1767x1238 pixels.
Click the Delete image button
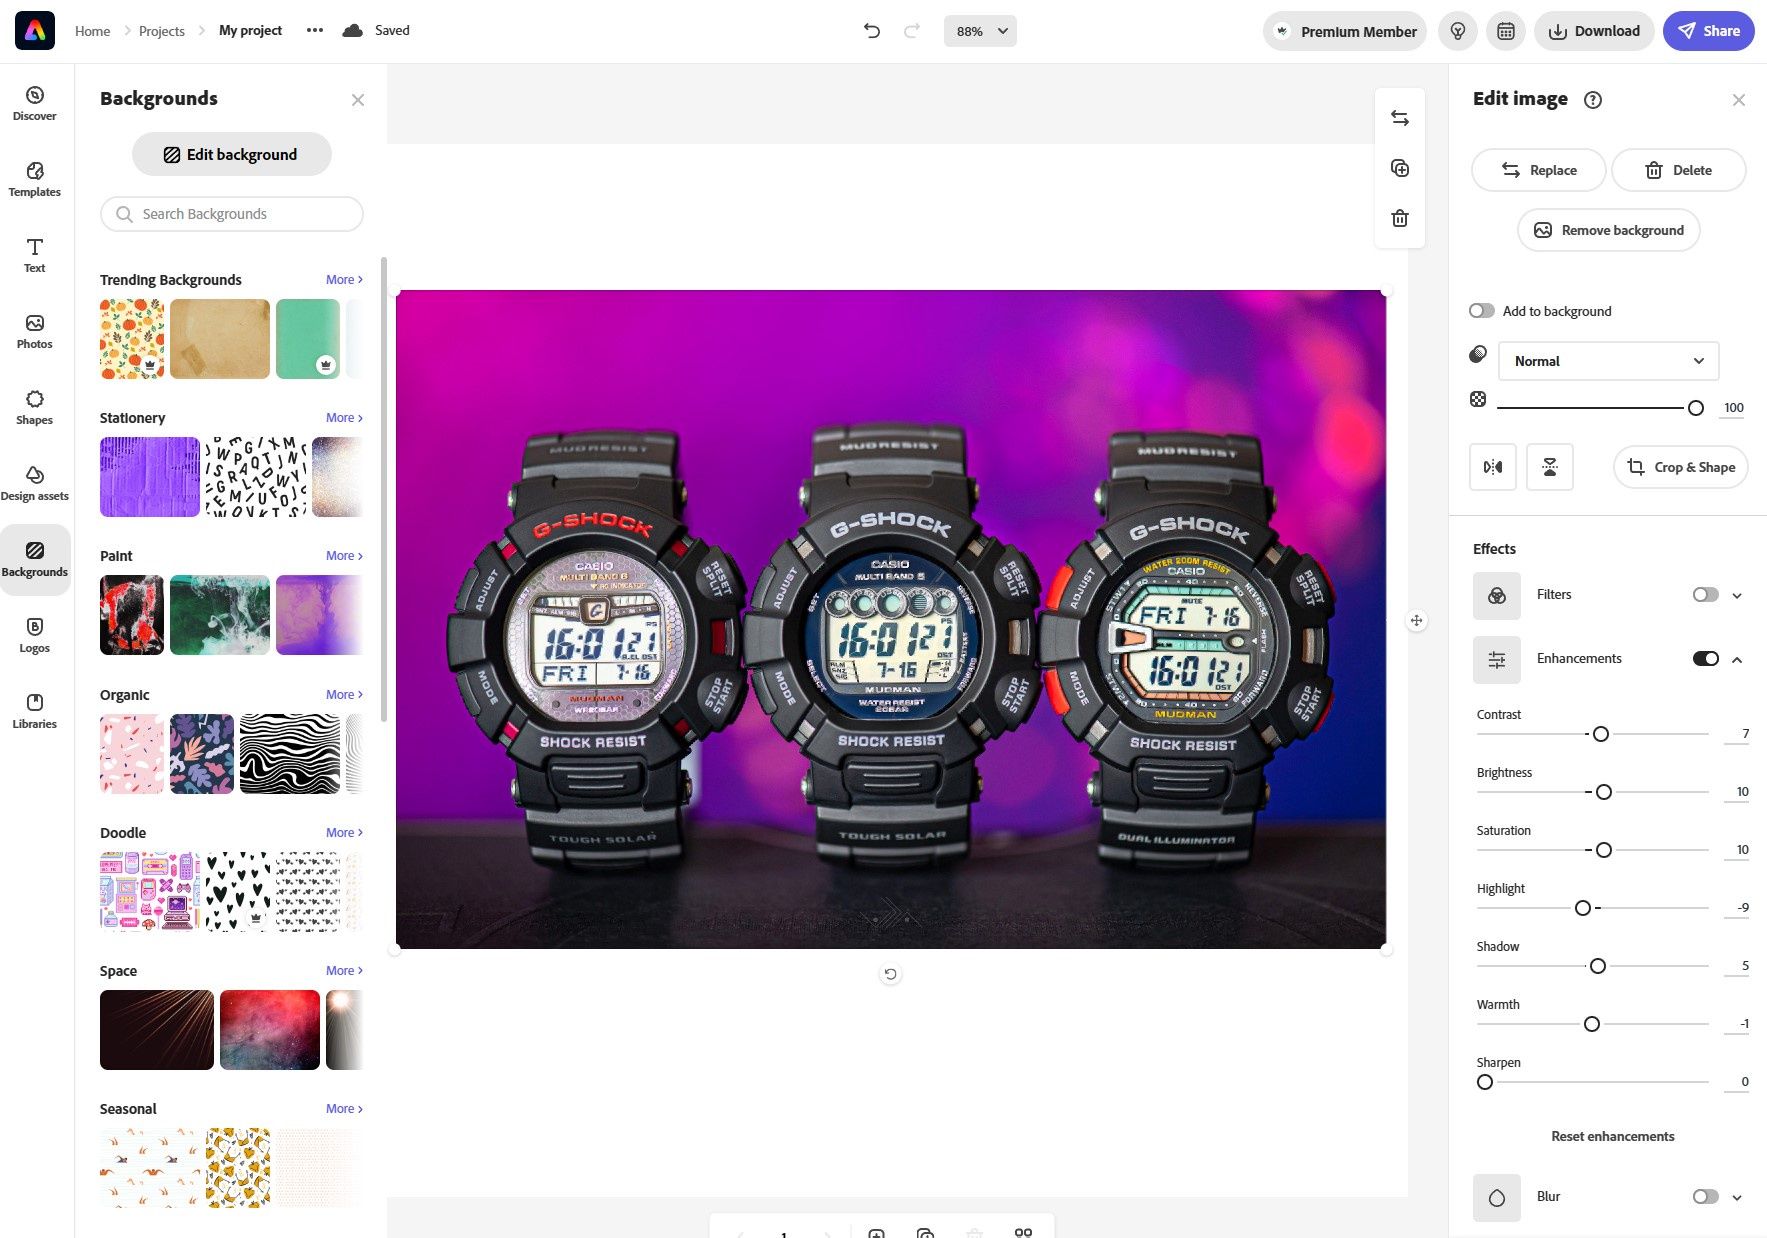coord(1679,170)
